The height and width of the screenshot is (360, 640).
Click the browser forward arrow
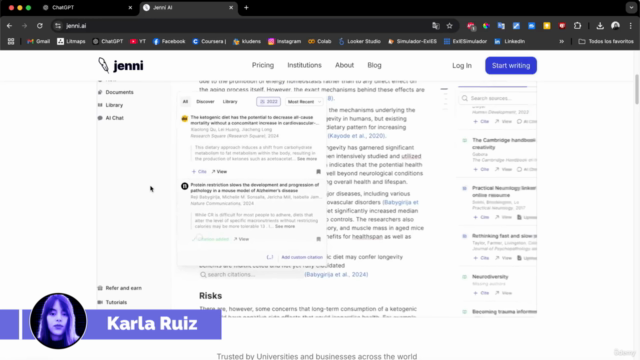coord(24,26)
